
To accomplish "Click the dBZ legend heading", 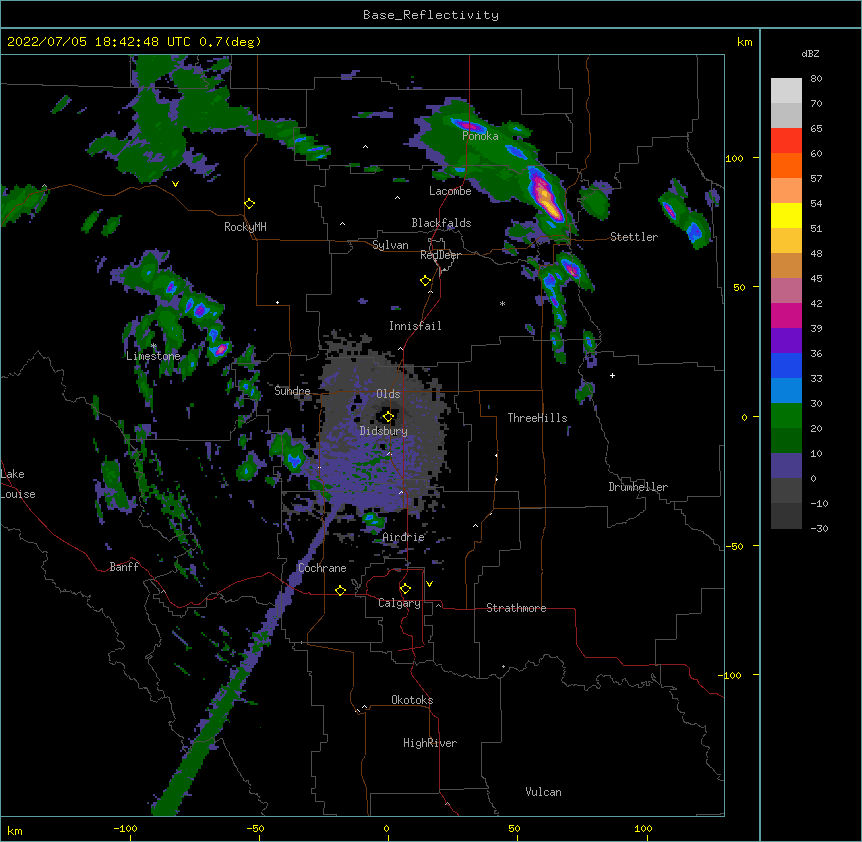I will [810, 54].
